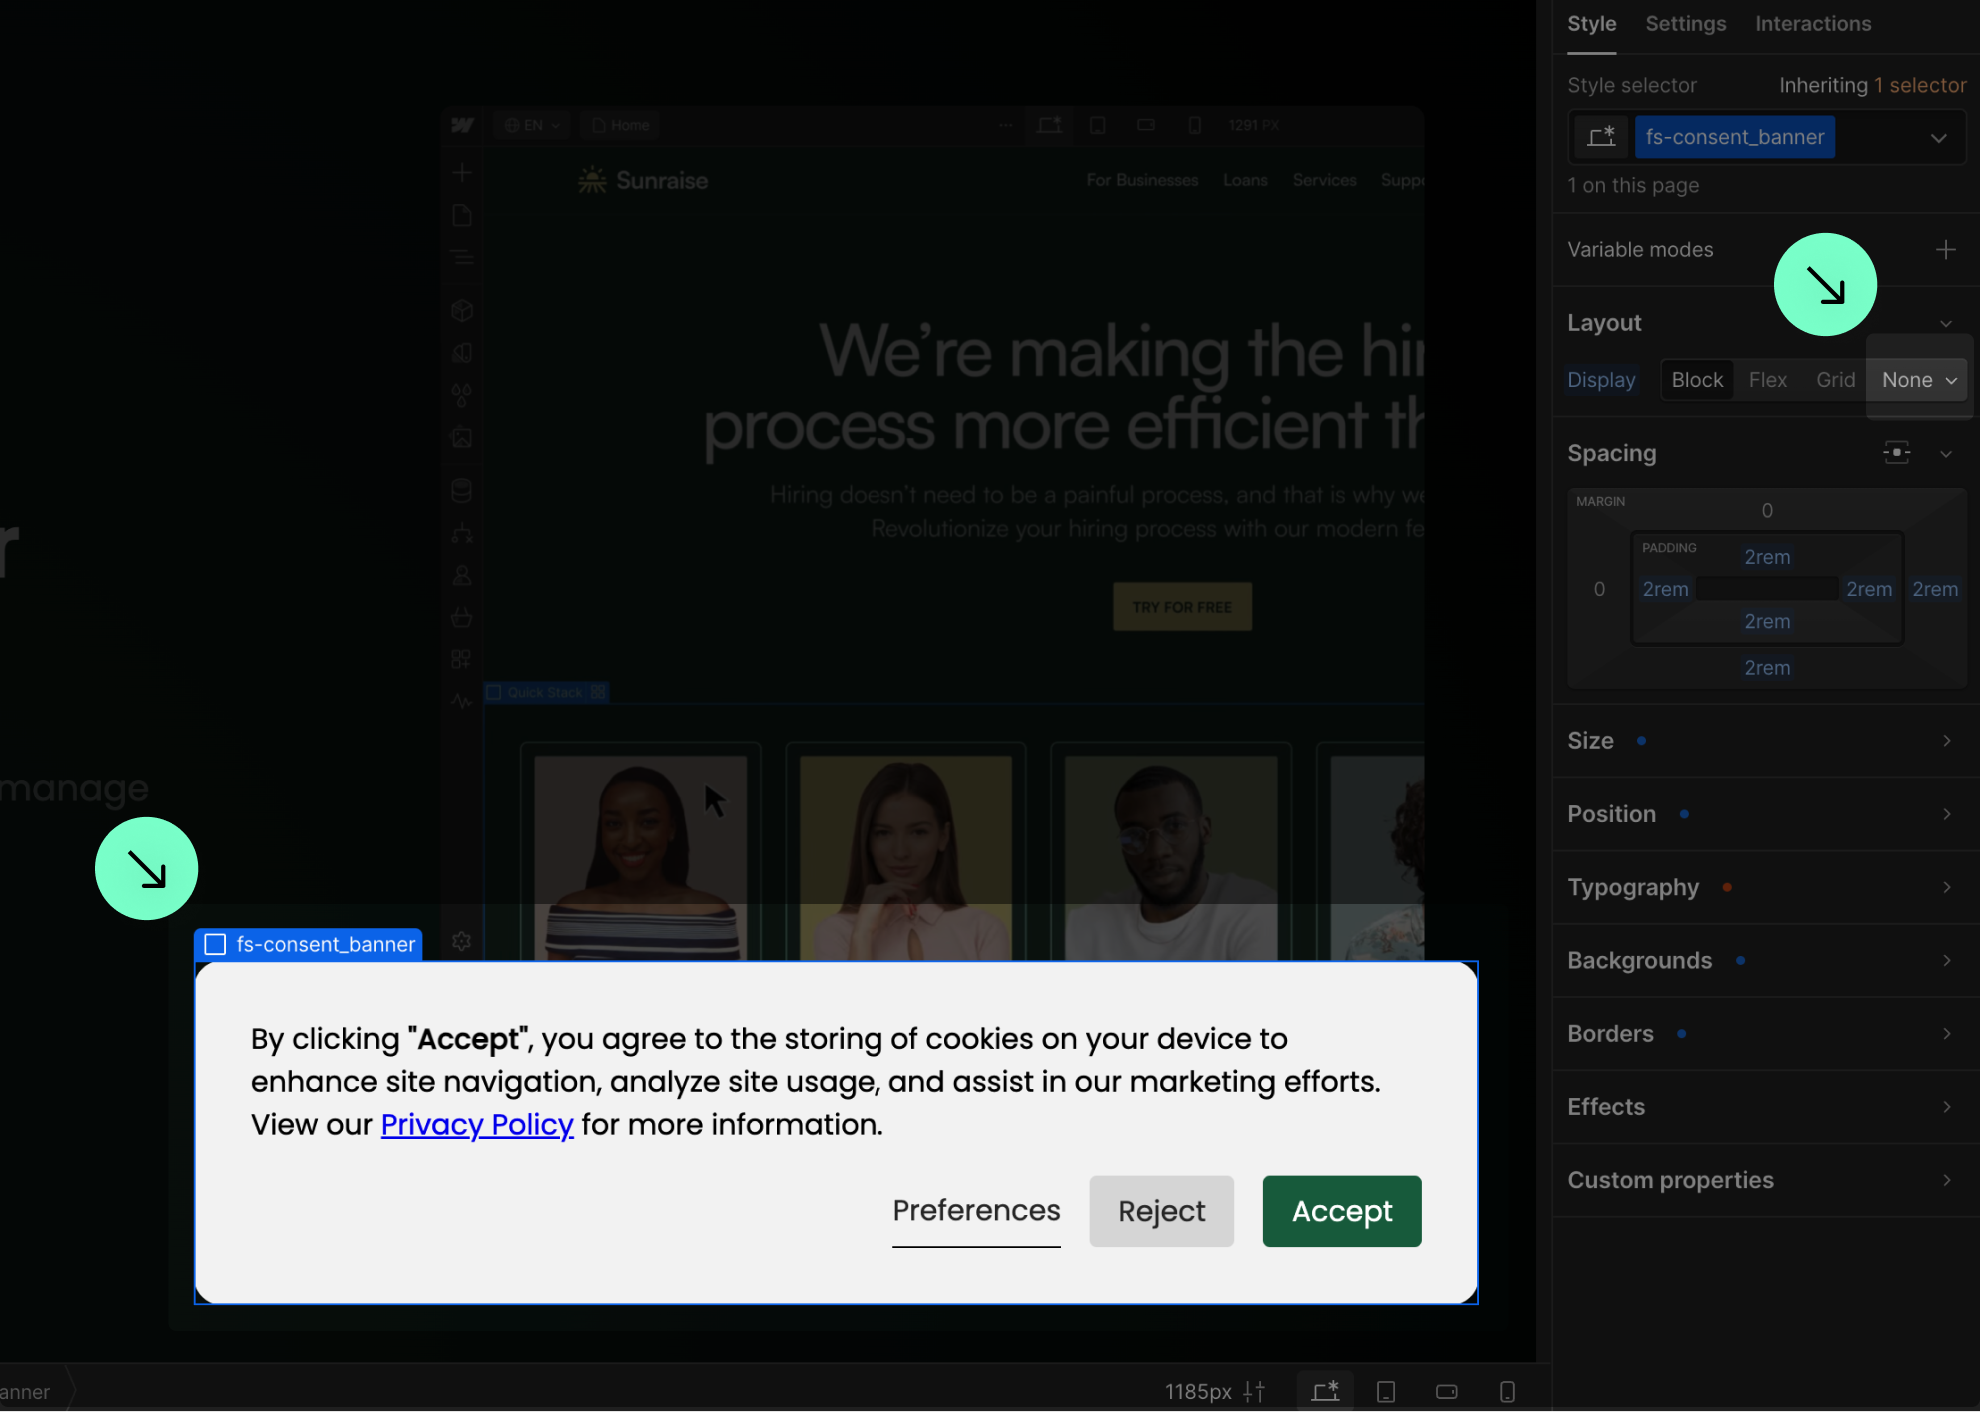
Task: Select the base desktop breakpoint icon in the bottom bar
Action: [1325, 1391]
